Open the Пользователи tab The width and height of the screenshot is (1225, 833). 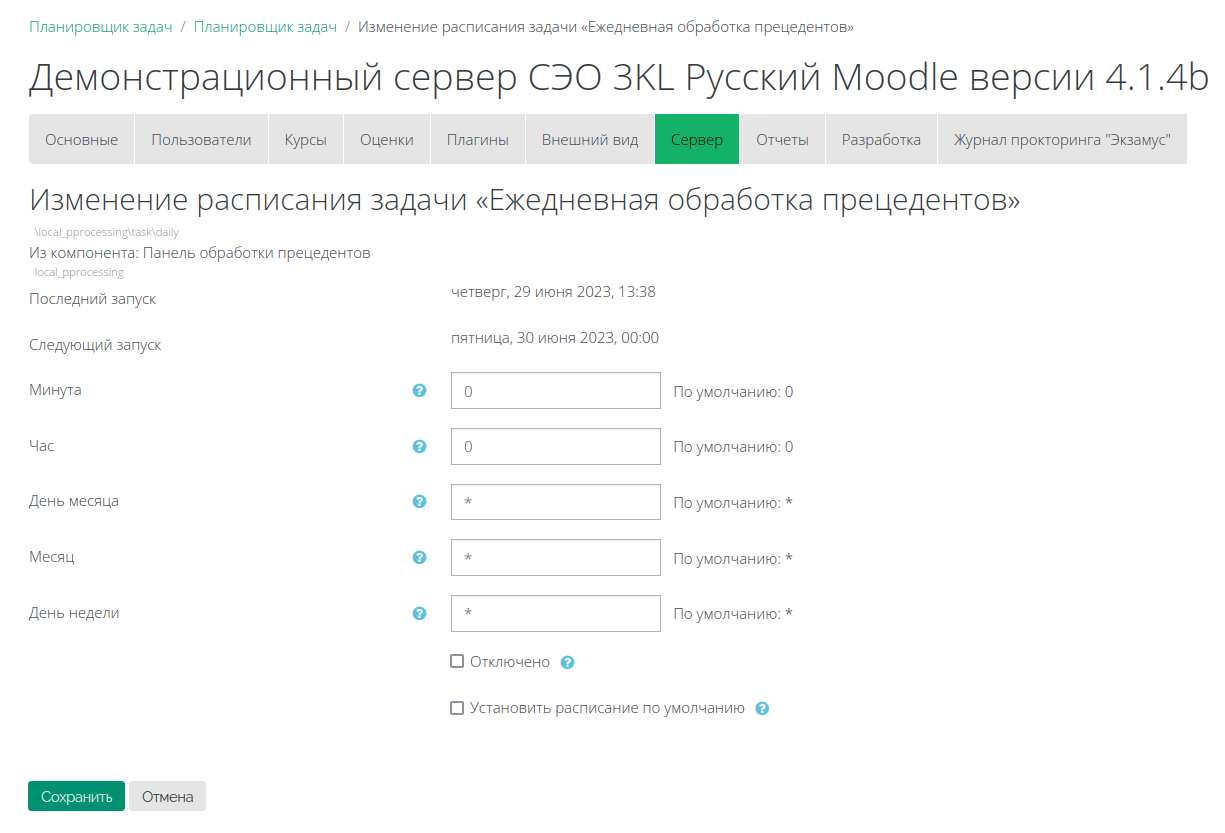coord(202,140)
